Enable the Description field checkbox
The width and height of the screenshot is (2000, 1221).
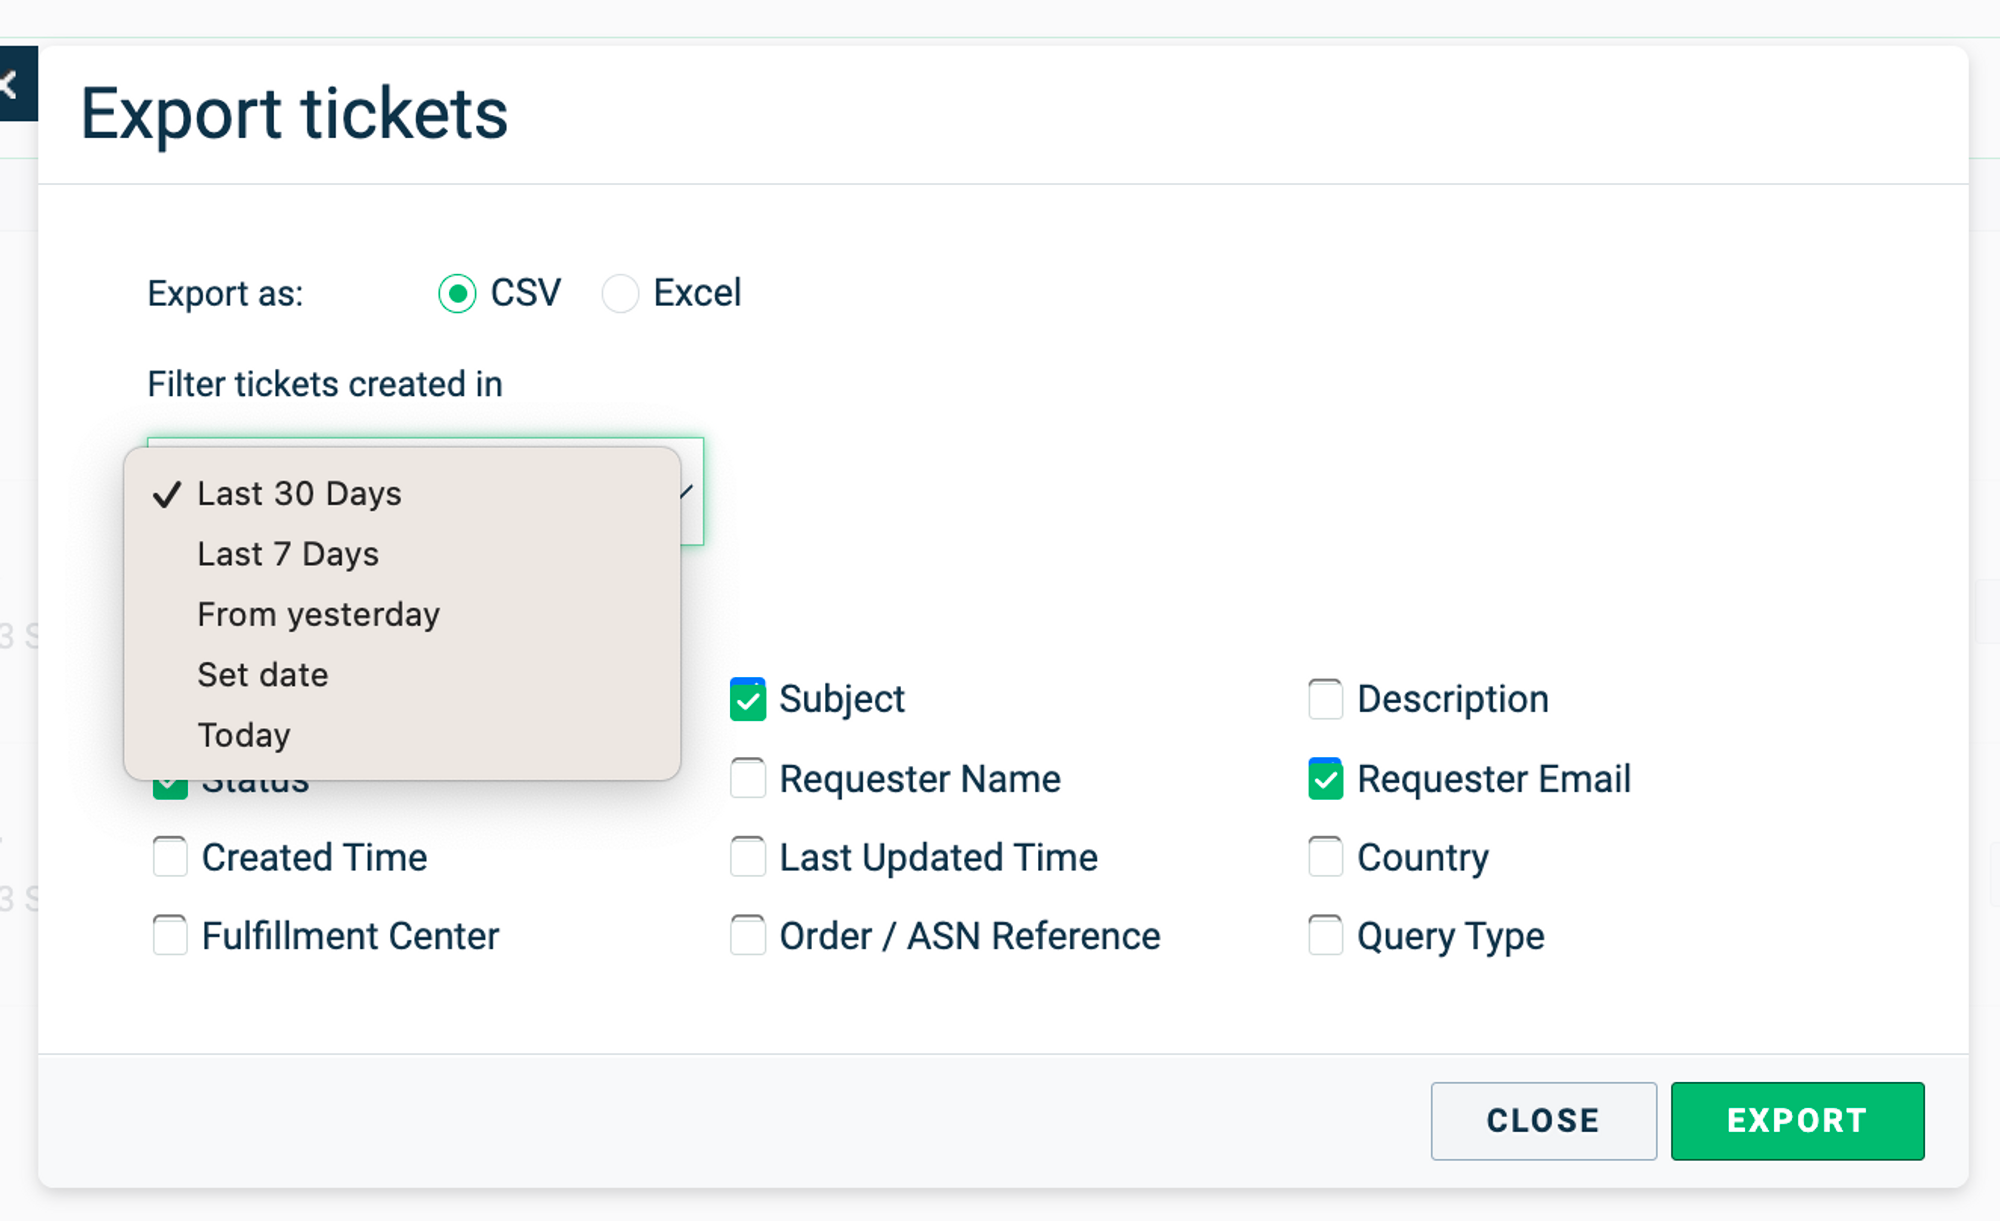pyautogui.click(x=1325, y=699)
